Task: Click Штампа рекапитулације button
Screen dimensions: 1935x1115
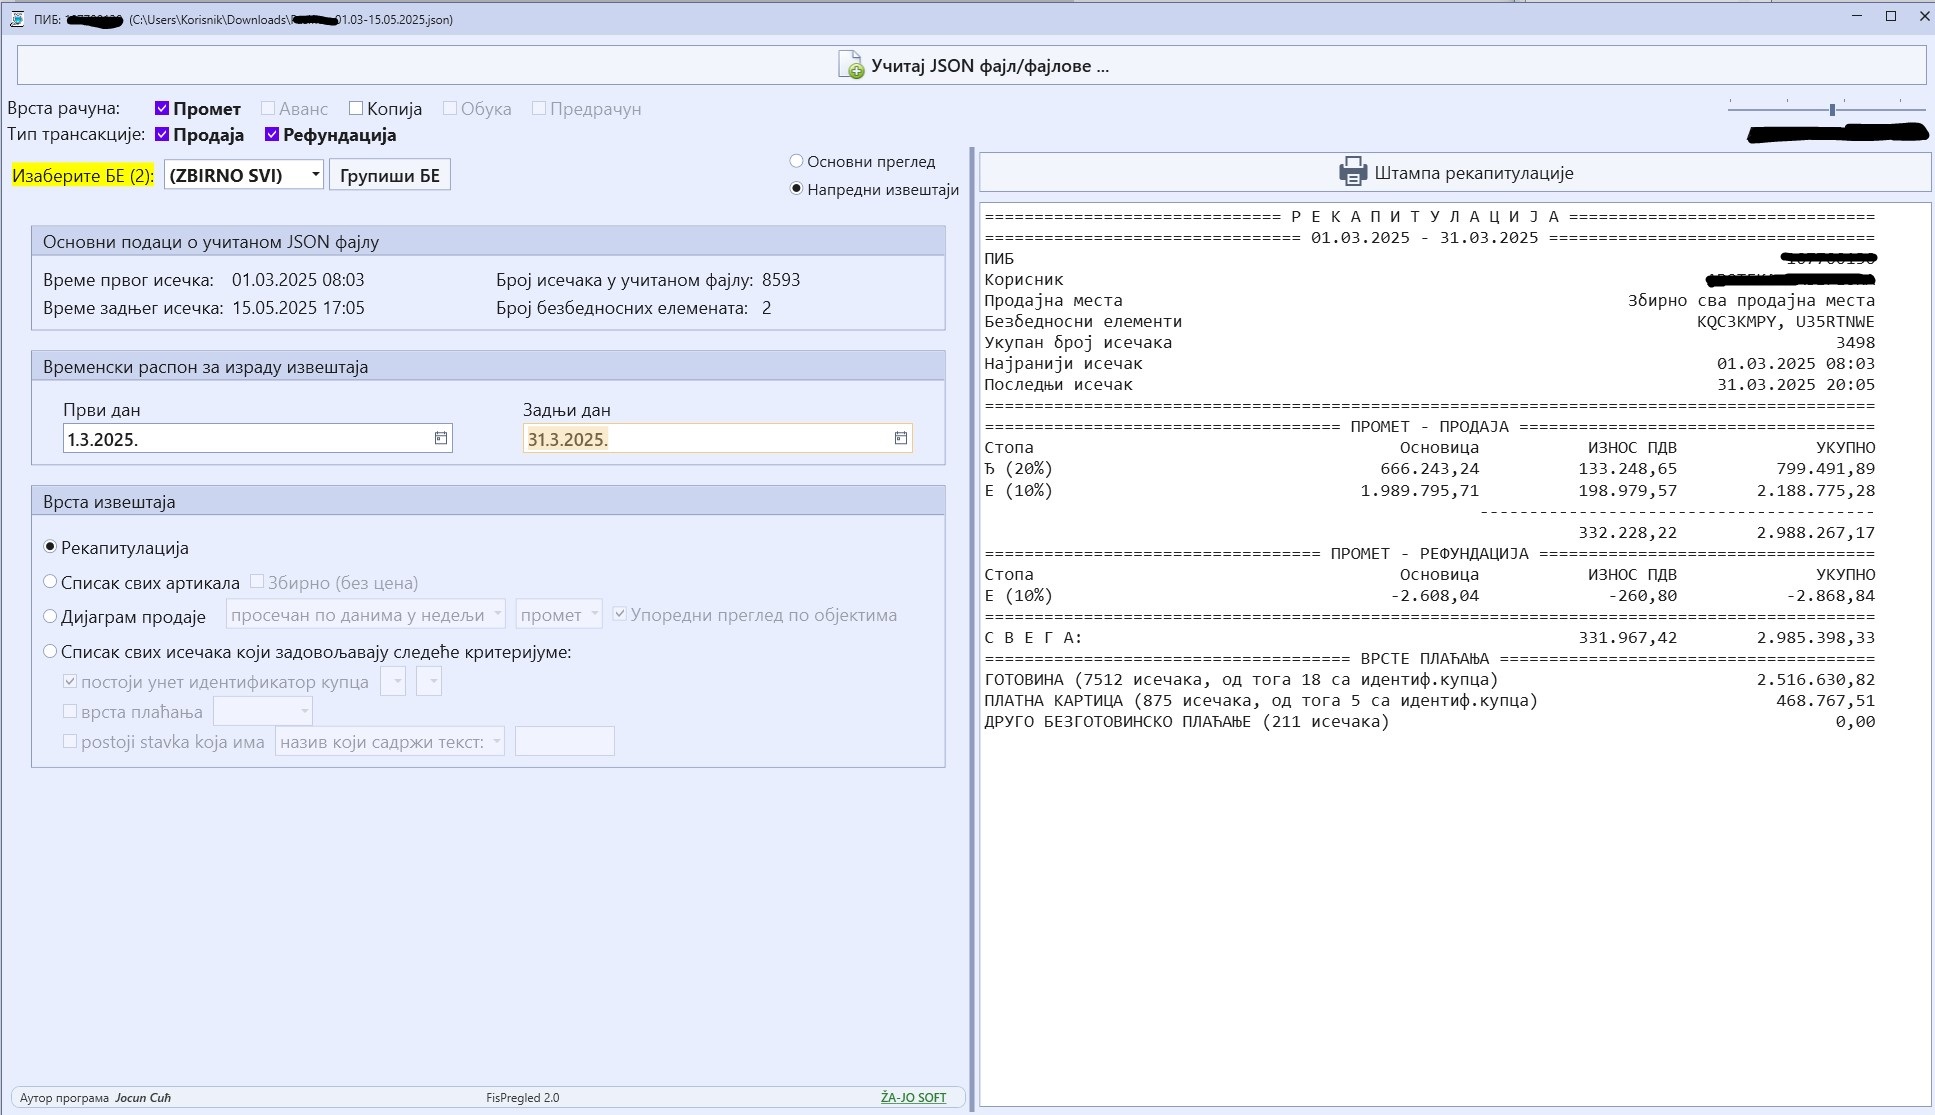Action: (x=1455, y=172)
